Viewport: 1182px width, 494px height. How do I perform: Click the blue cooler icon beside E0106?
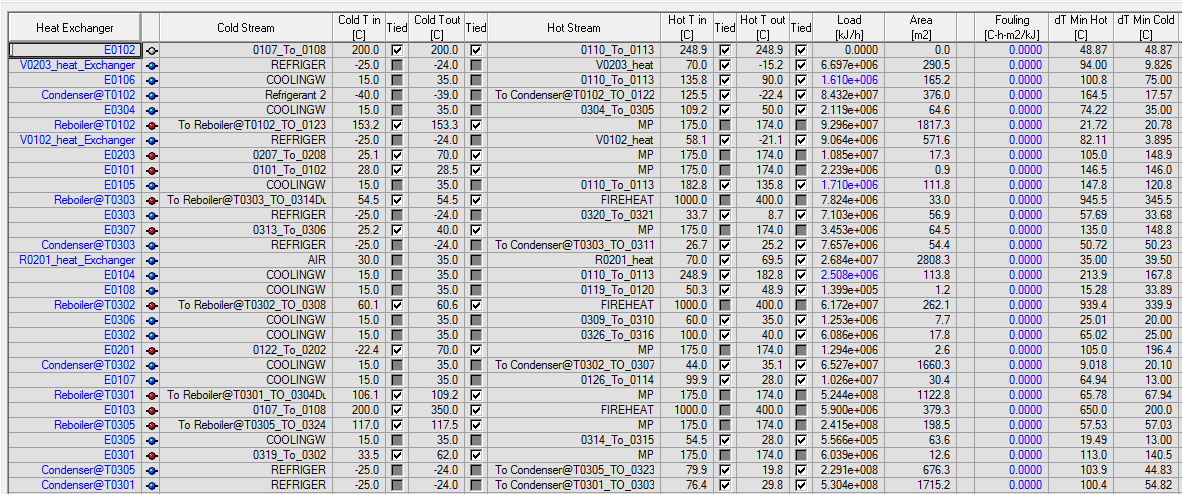pyautogui.click(x=152, y=80)
